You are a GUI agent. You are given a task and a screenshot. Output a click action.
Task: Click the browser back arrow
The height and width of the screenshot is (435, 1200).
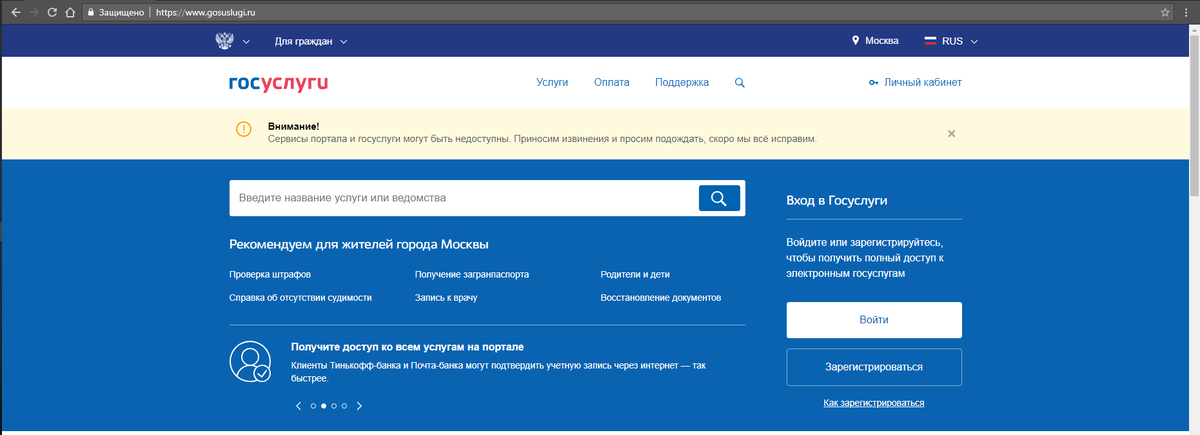point(14,13)
